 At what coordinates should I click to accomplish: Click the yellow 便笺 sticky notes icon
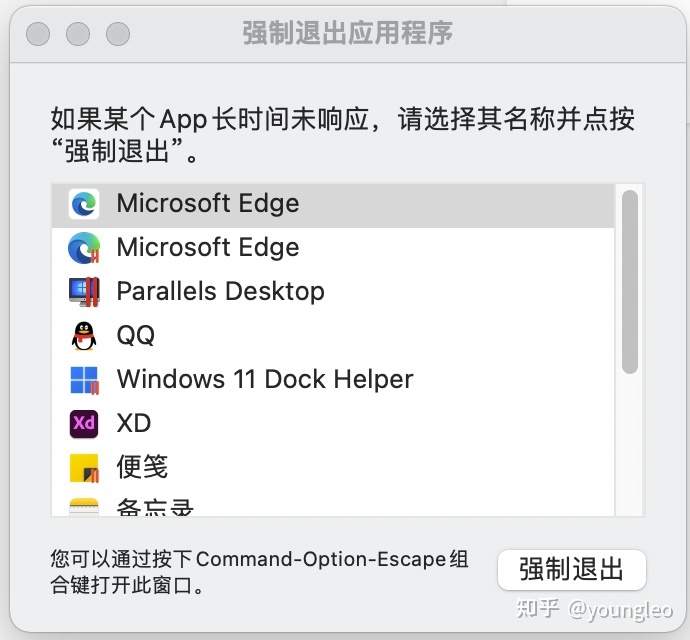(84, 468)
